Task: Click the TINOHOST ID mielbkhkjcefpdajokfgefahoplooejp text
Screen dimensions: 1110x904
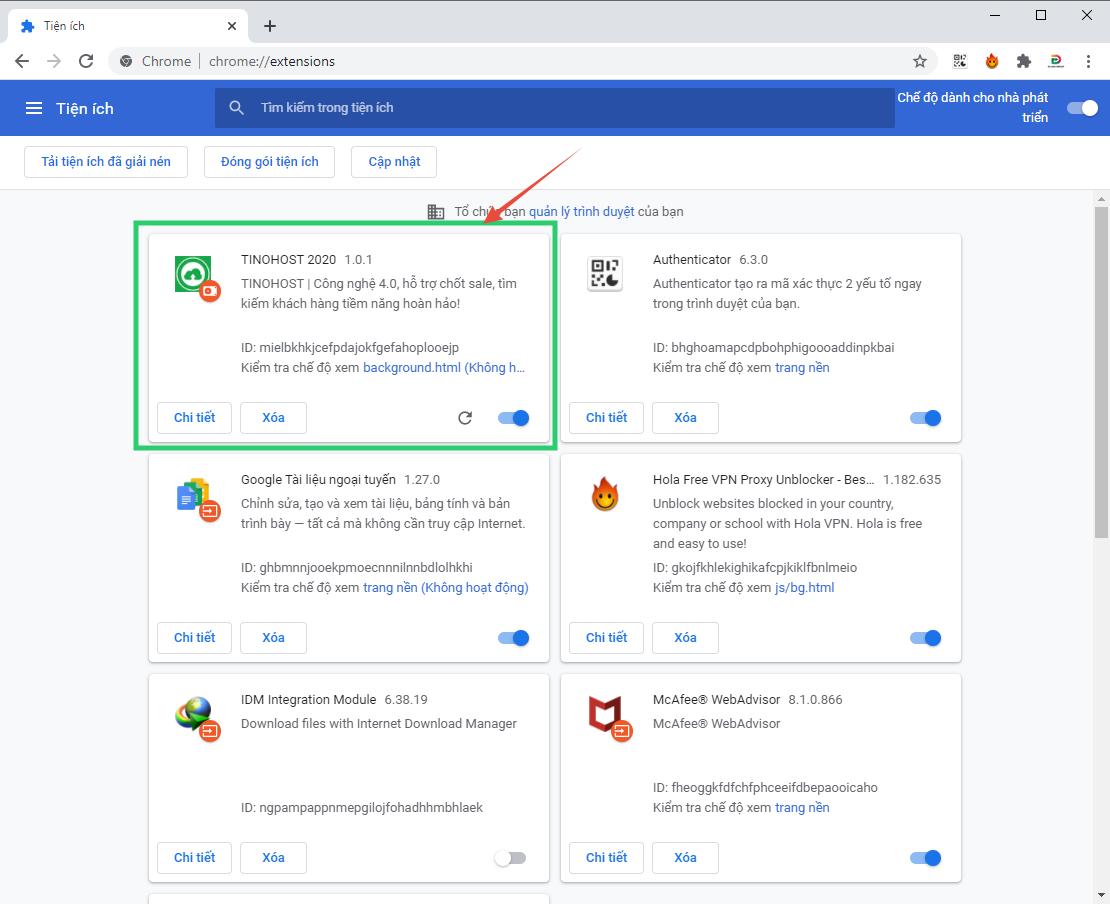Action: [x=350, y=348]
